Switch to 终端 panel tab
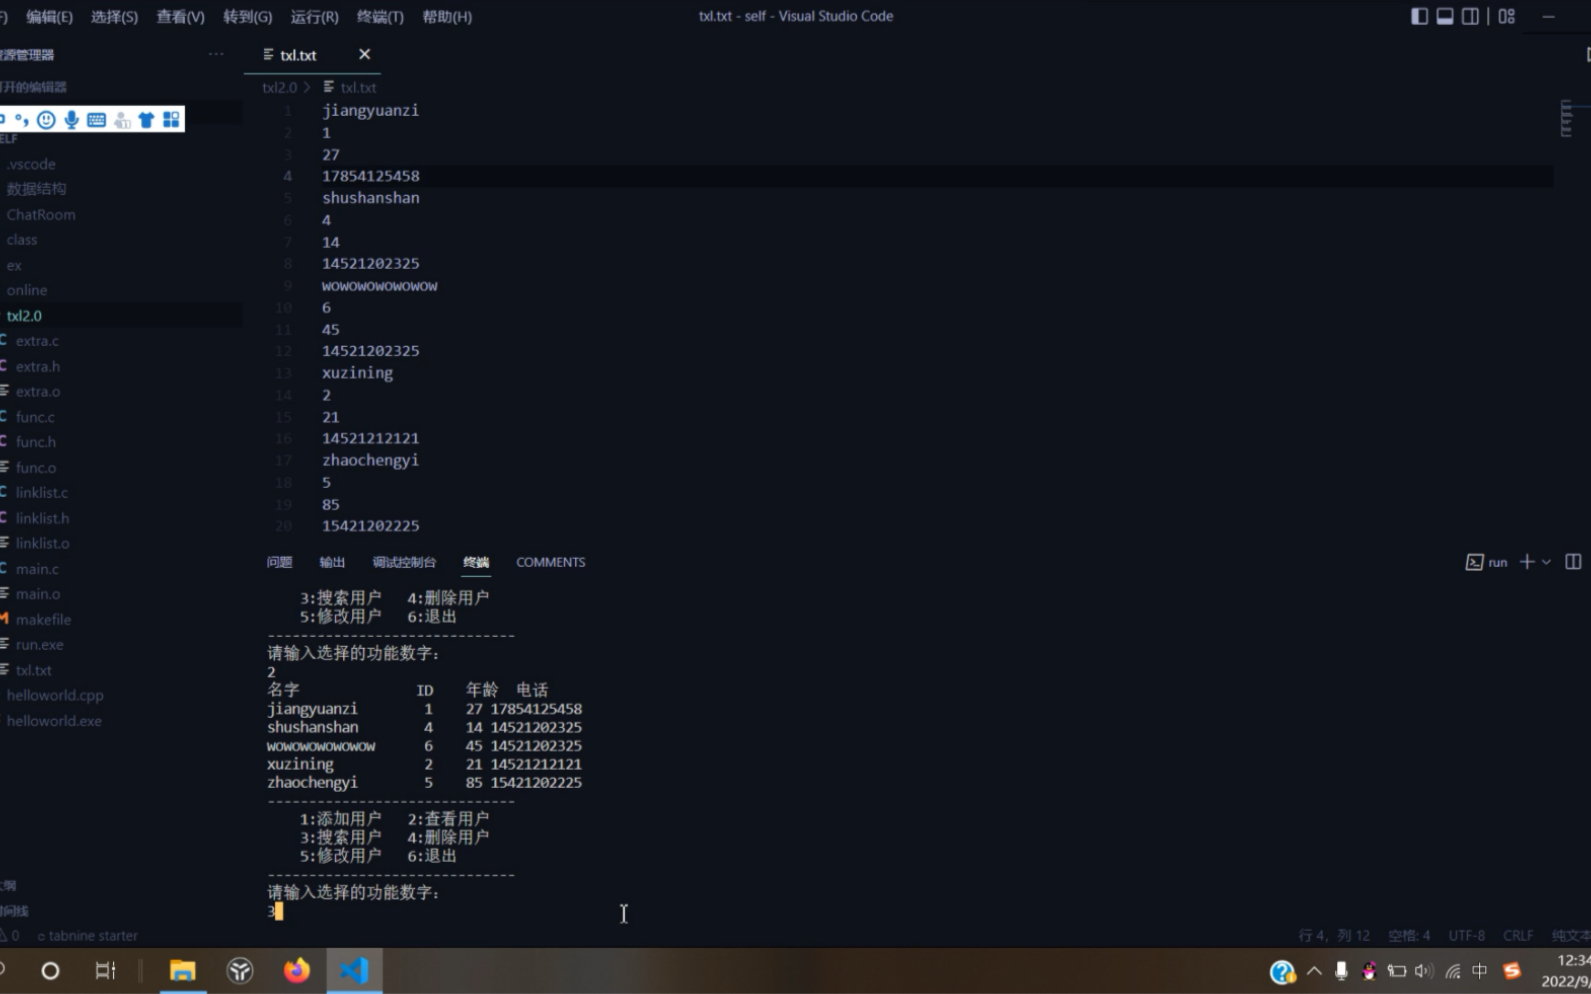The image size is (1591, 994). [476, 562]
